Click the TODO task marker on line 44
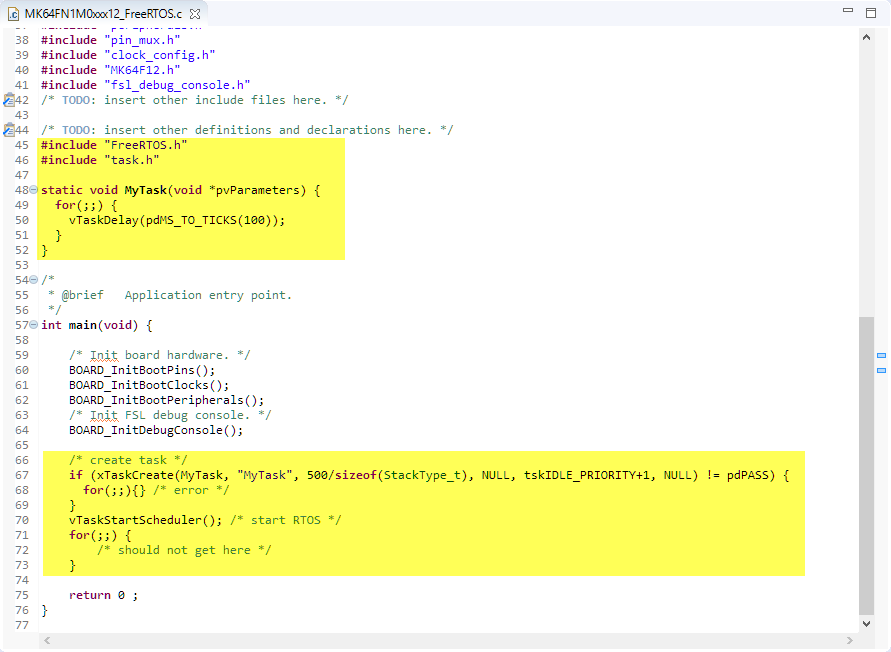The width and height of the screenshot is (891, 652). tap(8, 130)
